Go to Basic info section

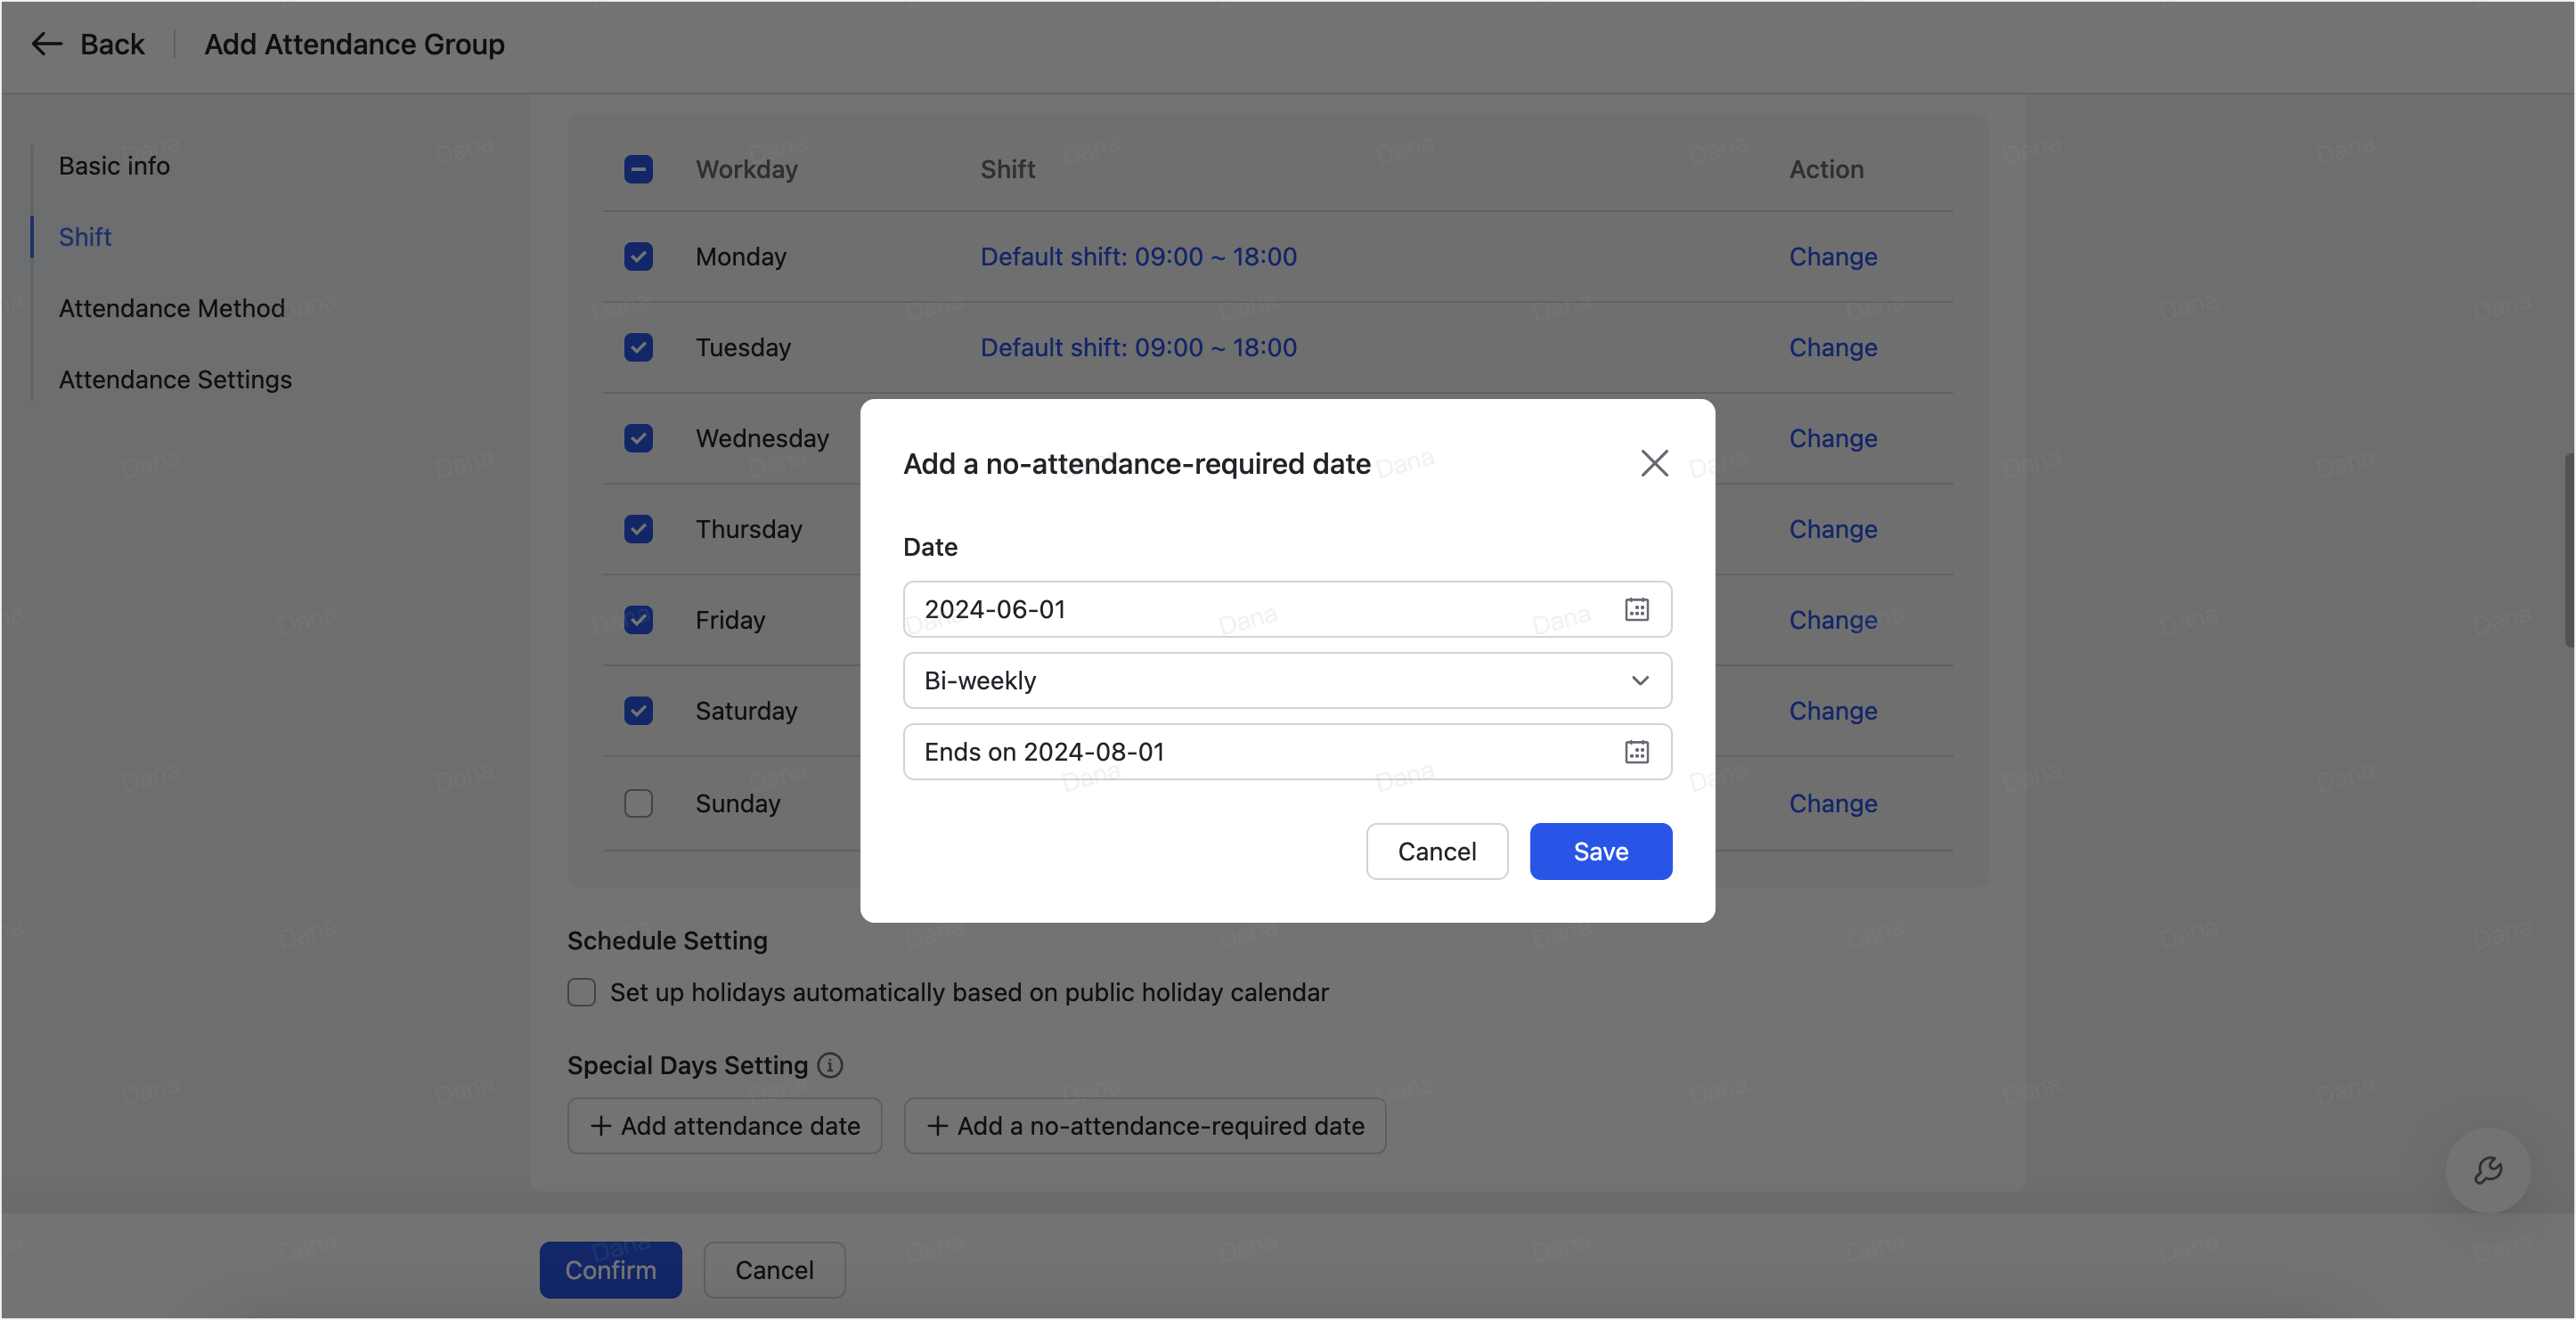[x=114, y=166]
